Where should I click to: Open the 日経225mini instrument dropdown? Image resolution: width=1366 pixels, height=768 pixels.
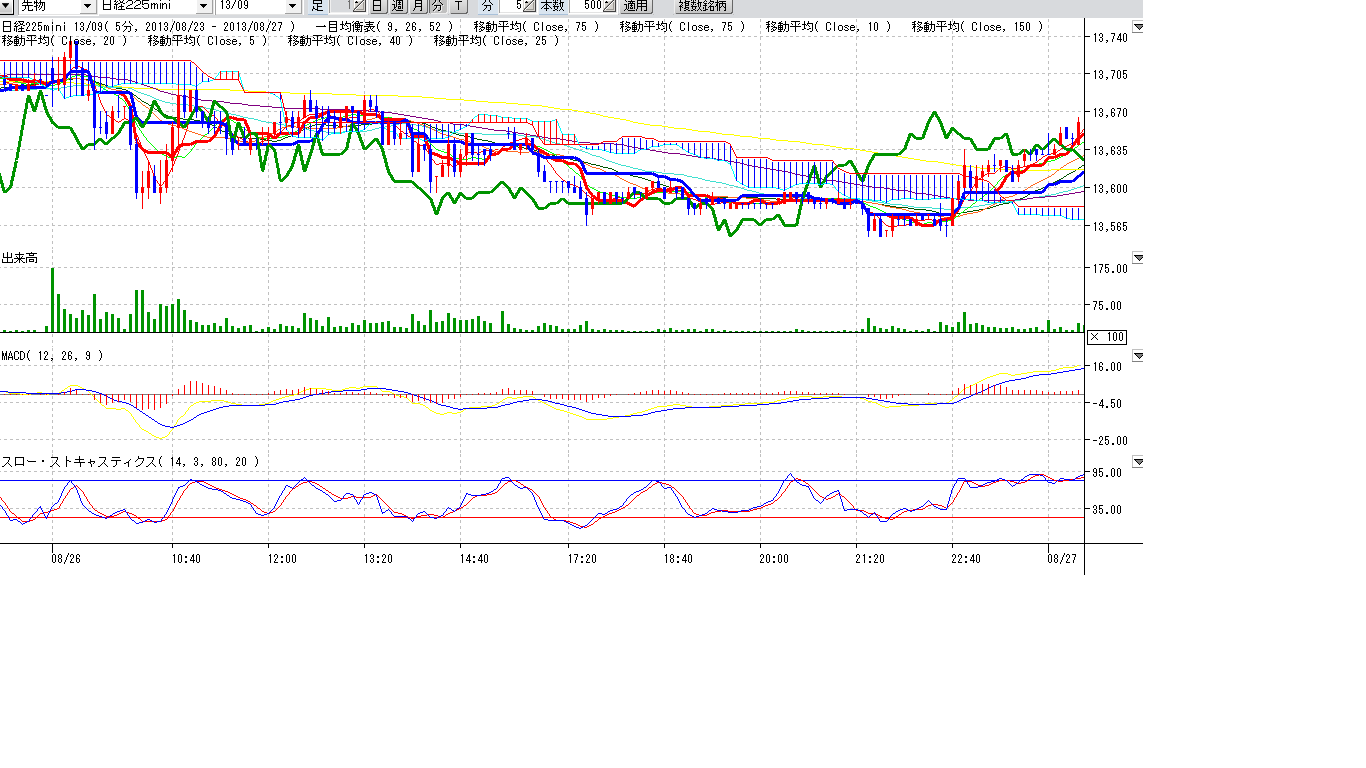tap(205, 6)
